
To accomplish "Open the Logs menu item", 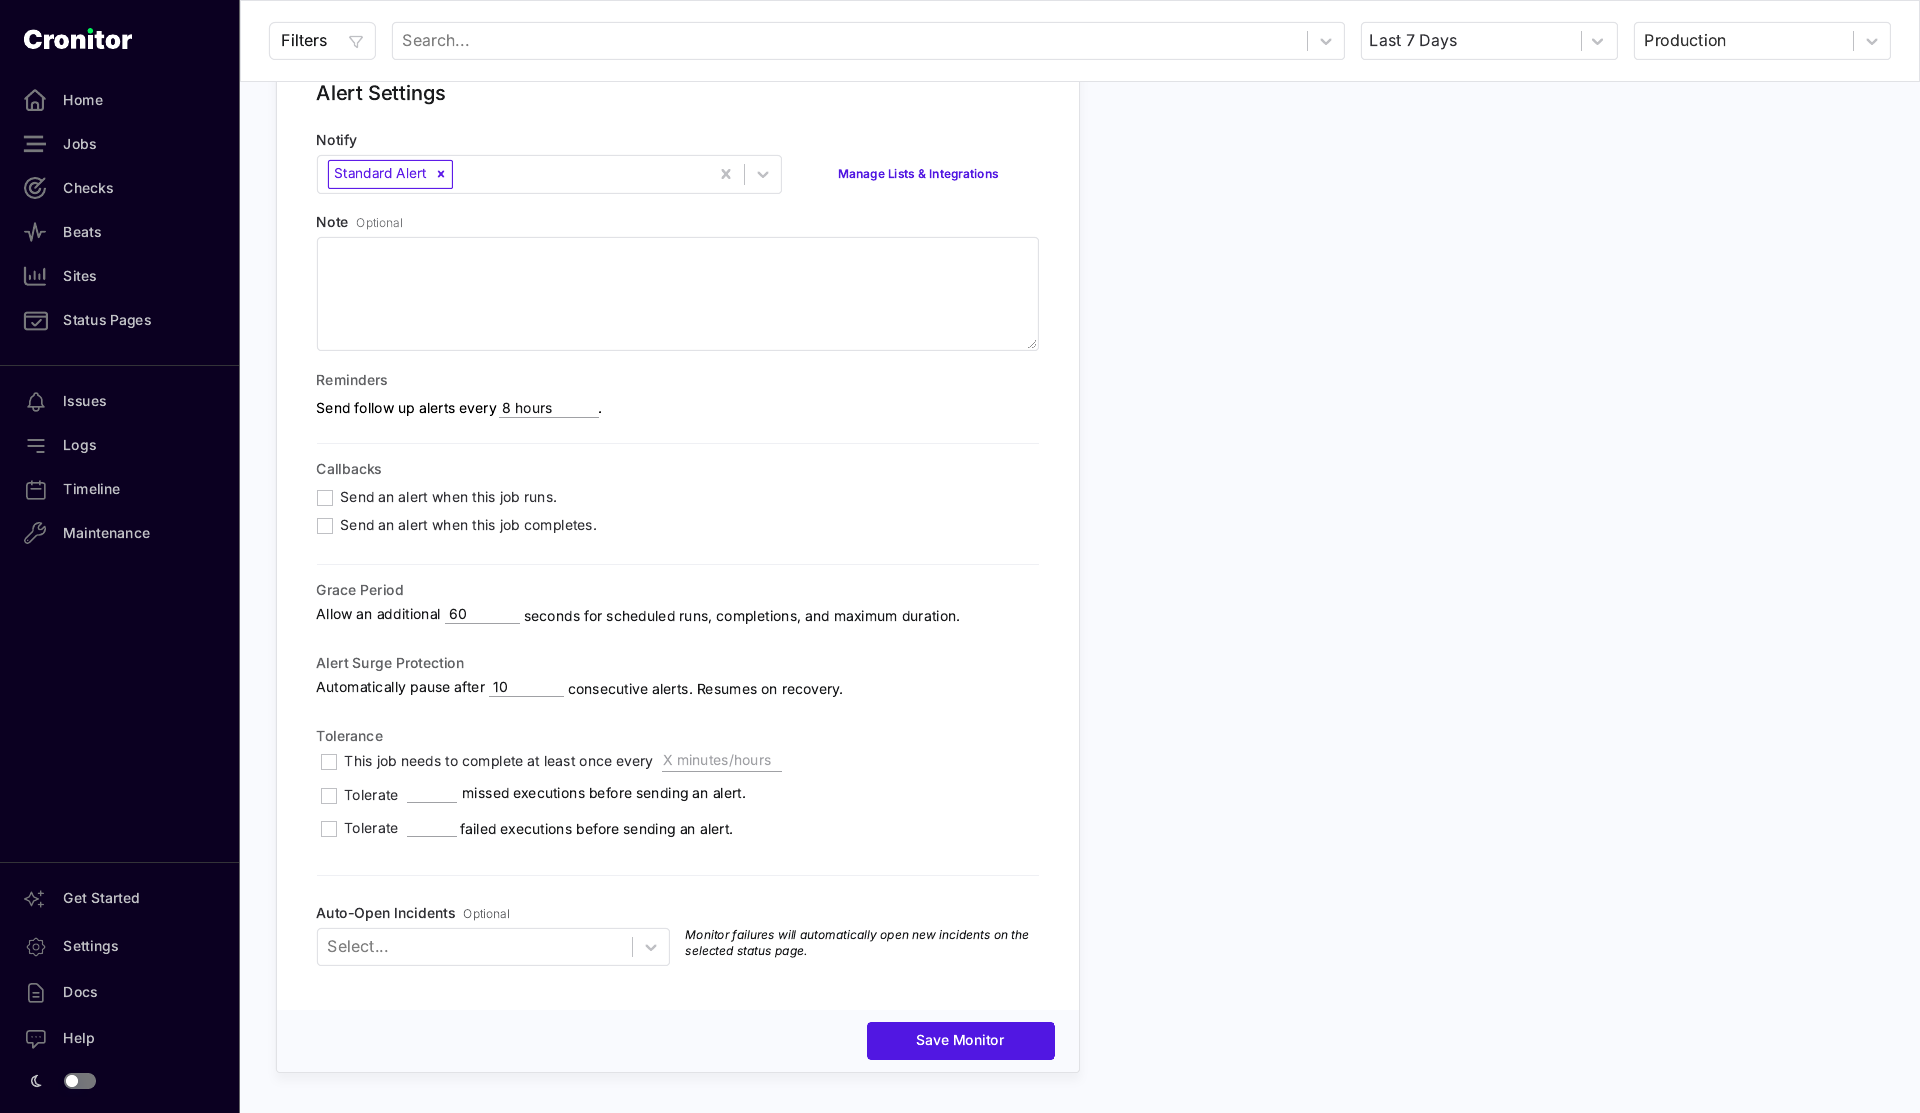I will (x=80, y=445).
